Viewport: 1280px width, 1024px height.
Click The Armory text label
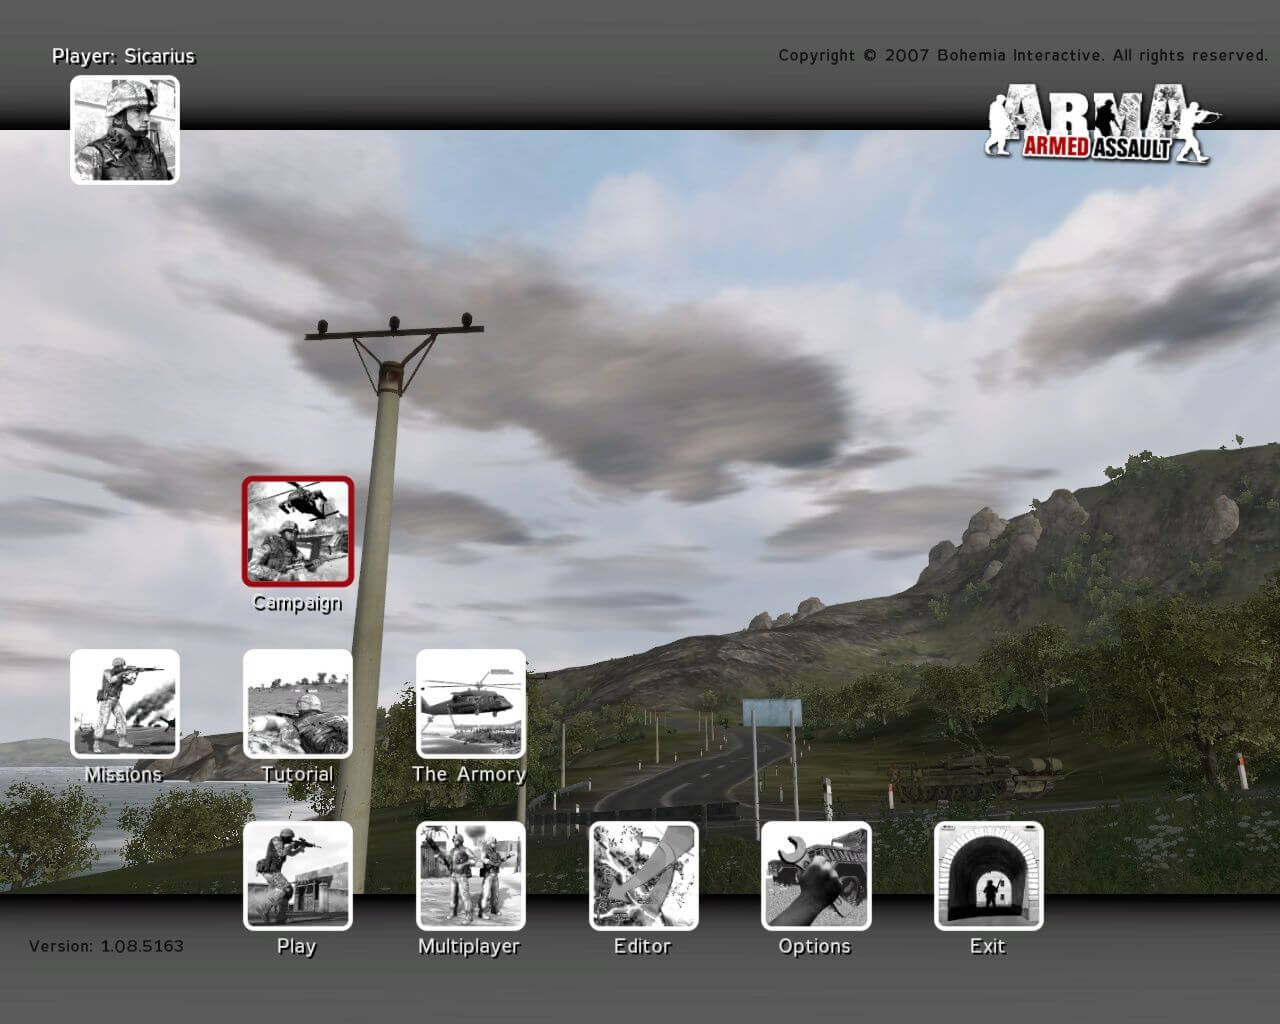470,774
